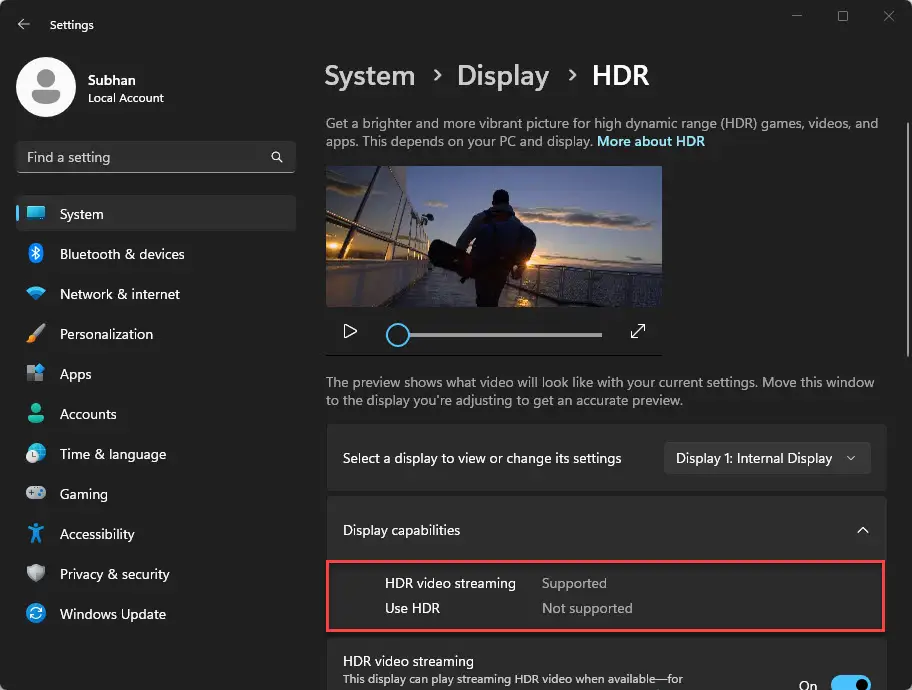Collapse the Display capabilities section
Screen dimensions: 912x690
(862, 530)
